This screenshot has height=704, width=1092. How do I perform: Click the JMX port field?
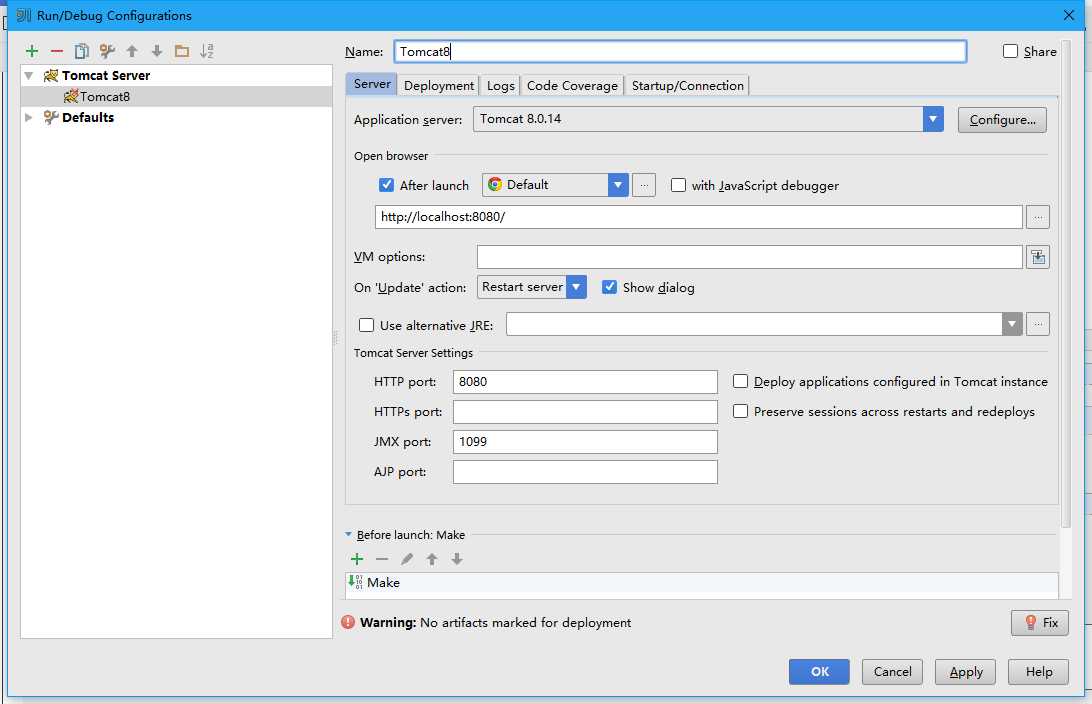[585, 441]
